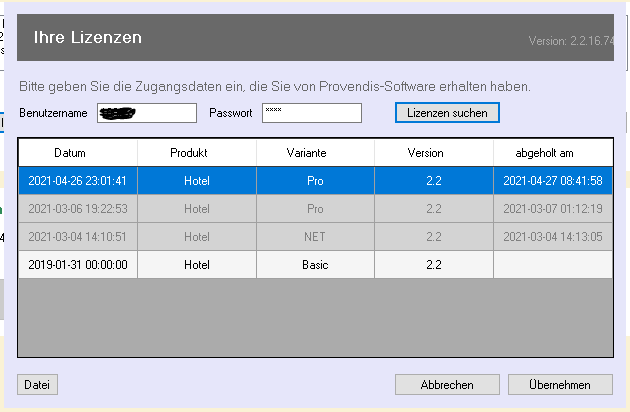Click the empty grey area below the table rows
Viewport: 630px width, 412px height.
[315, 317]
